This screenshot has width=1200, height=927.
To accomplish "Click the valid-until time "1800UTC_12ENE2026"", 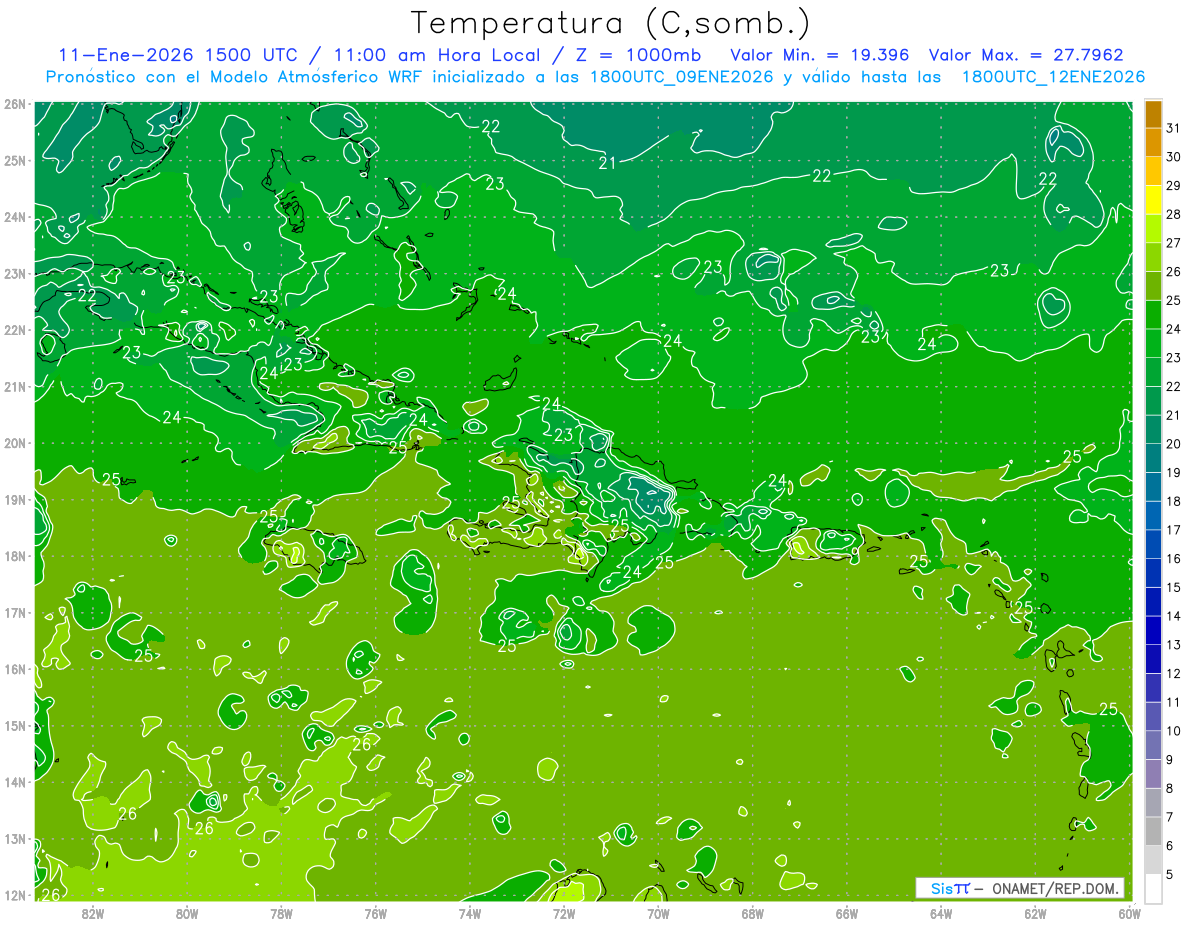I will click(x=1052, y=77).
